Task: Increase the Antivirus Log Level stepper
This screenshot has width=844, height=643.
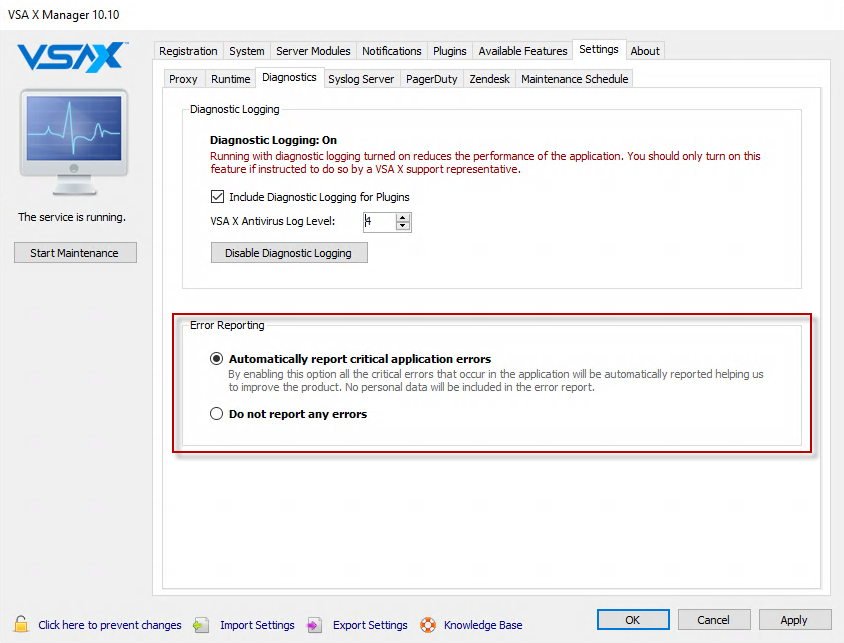Action: click(x=403, y=217)
